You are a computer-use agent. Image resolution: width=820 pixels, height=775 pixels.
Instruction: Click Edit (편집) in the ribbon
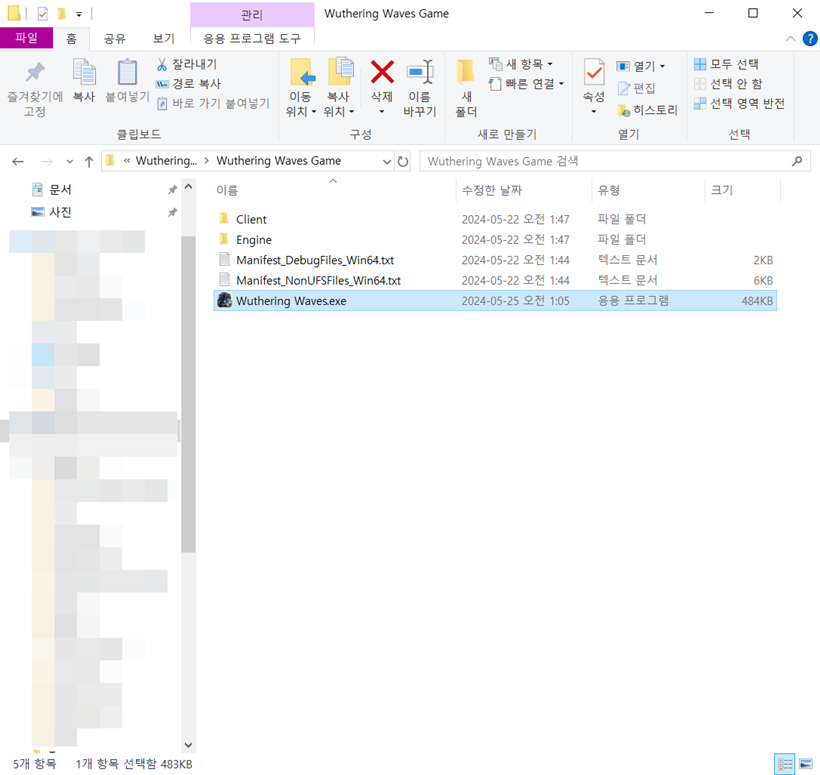point(636,88)
